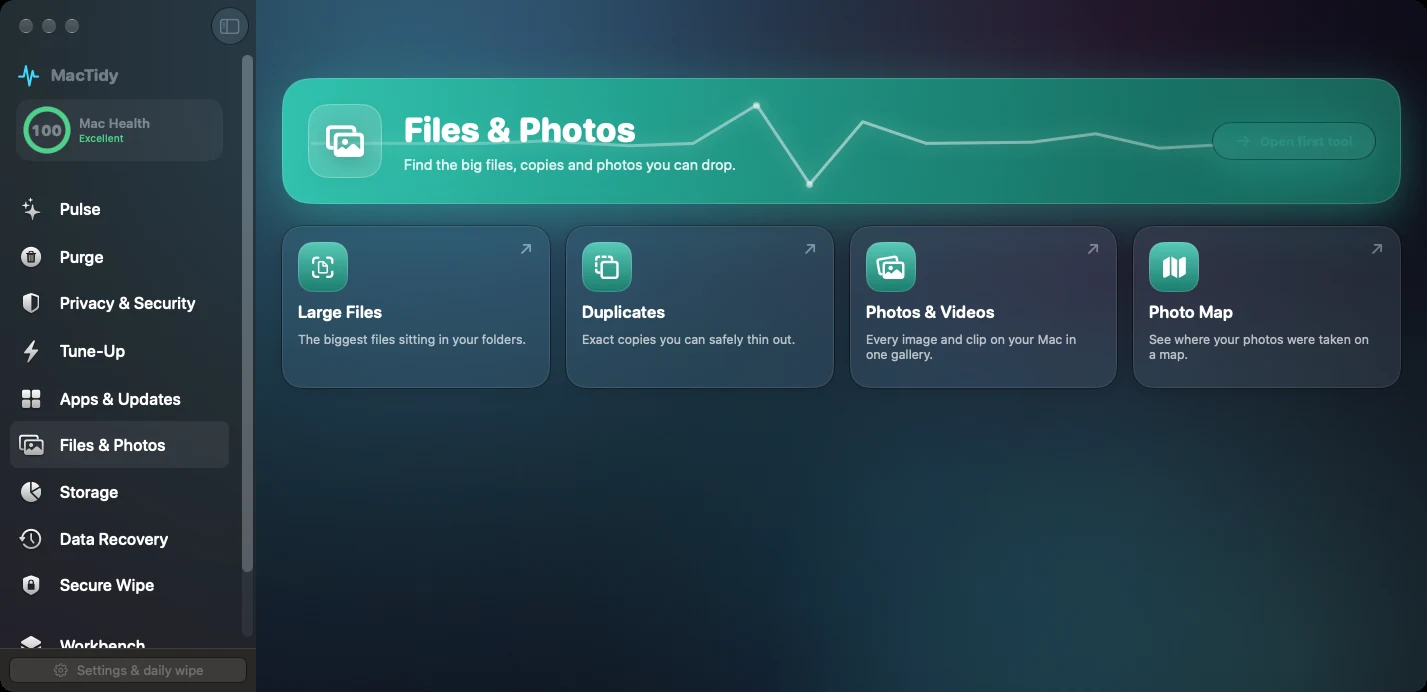The width and height of the screenshot is (1427, 692).
Task: Click the open arrow on Large Files card
Action: (x=526, y=249)
